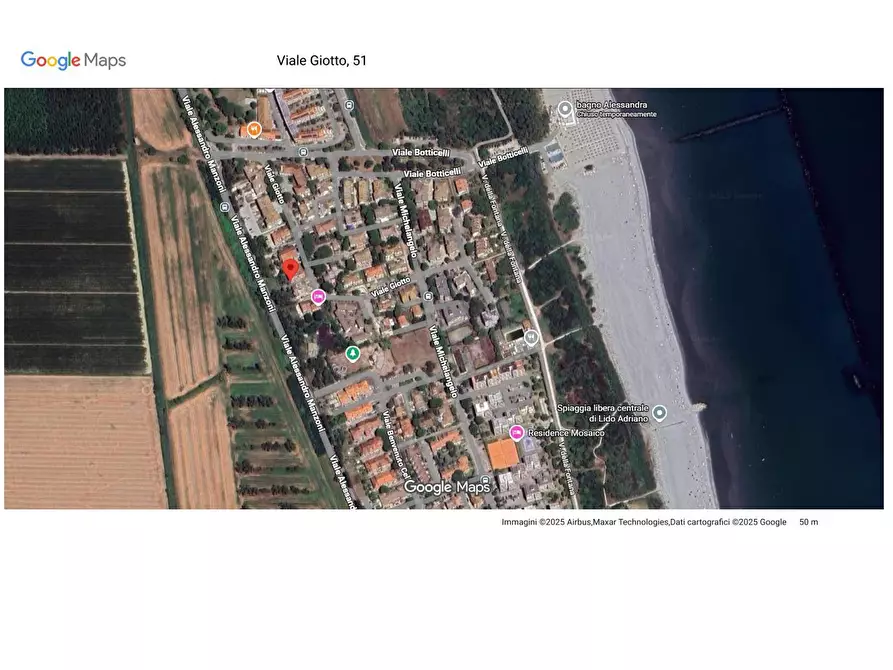
Task: Click the pink lodging icon below the red pin
Action: (319, 296)
